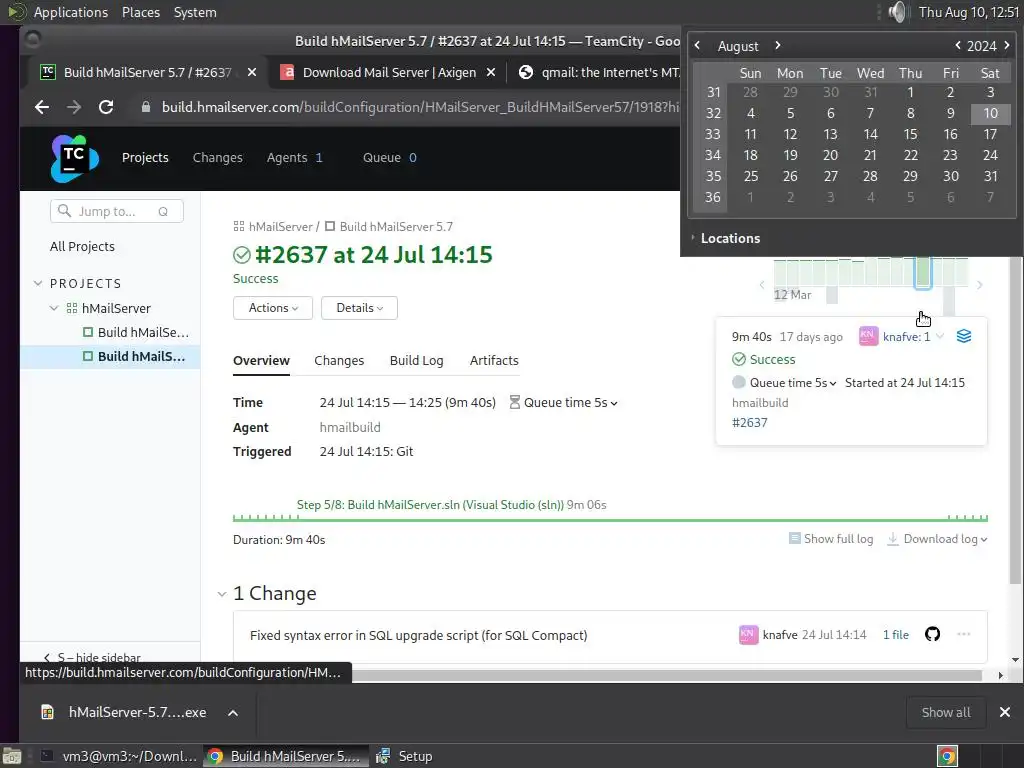
Task: Expand the Locations section in calendar
Action: [x=730, y=238]
